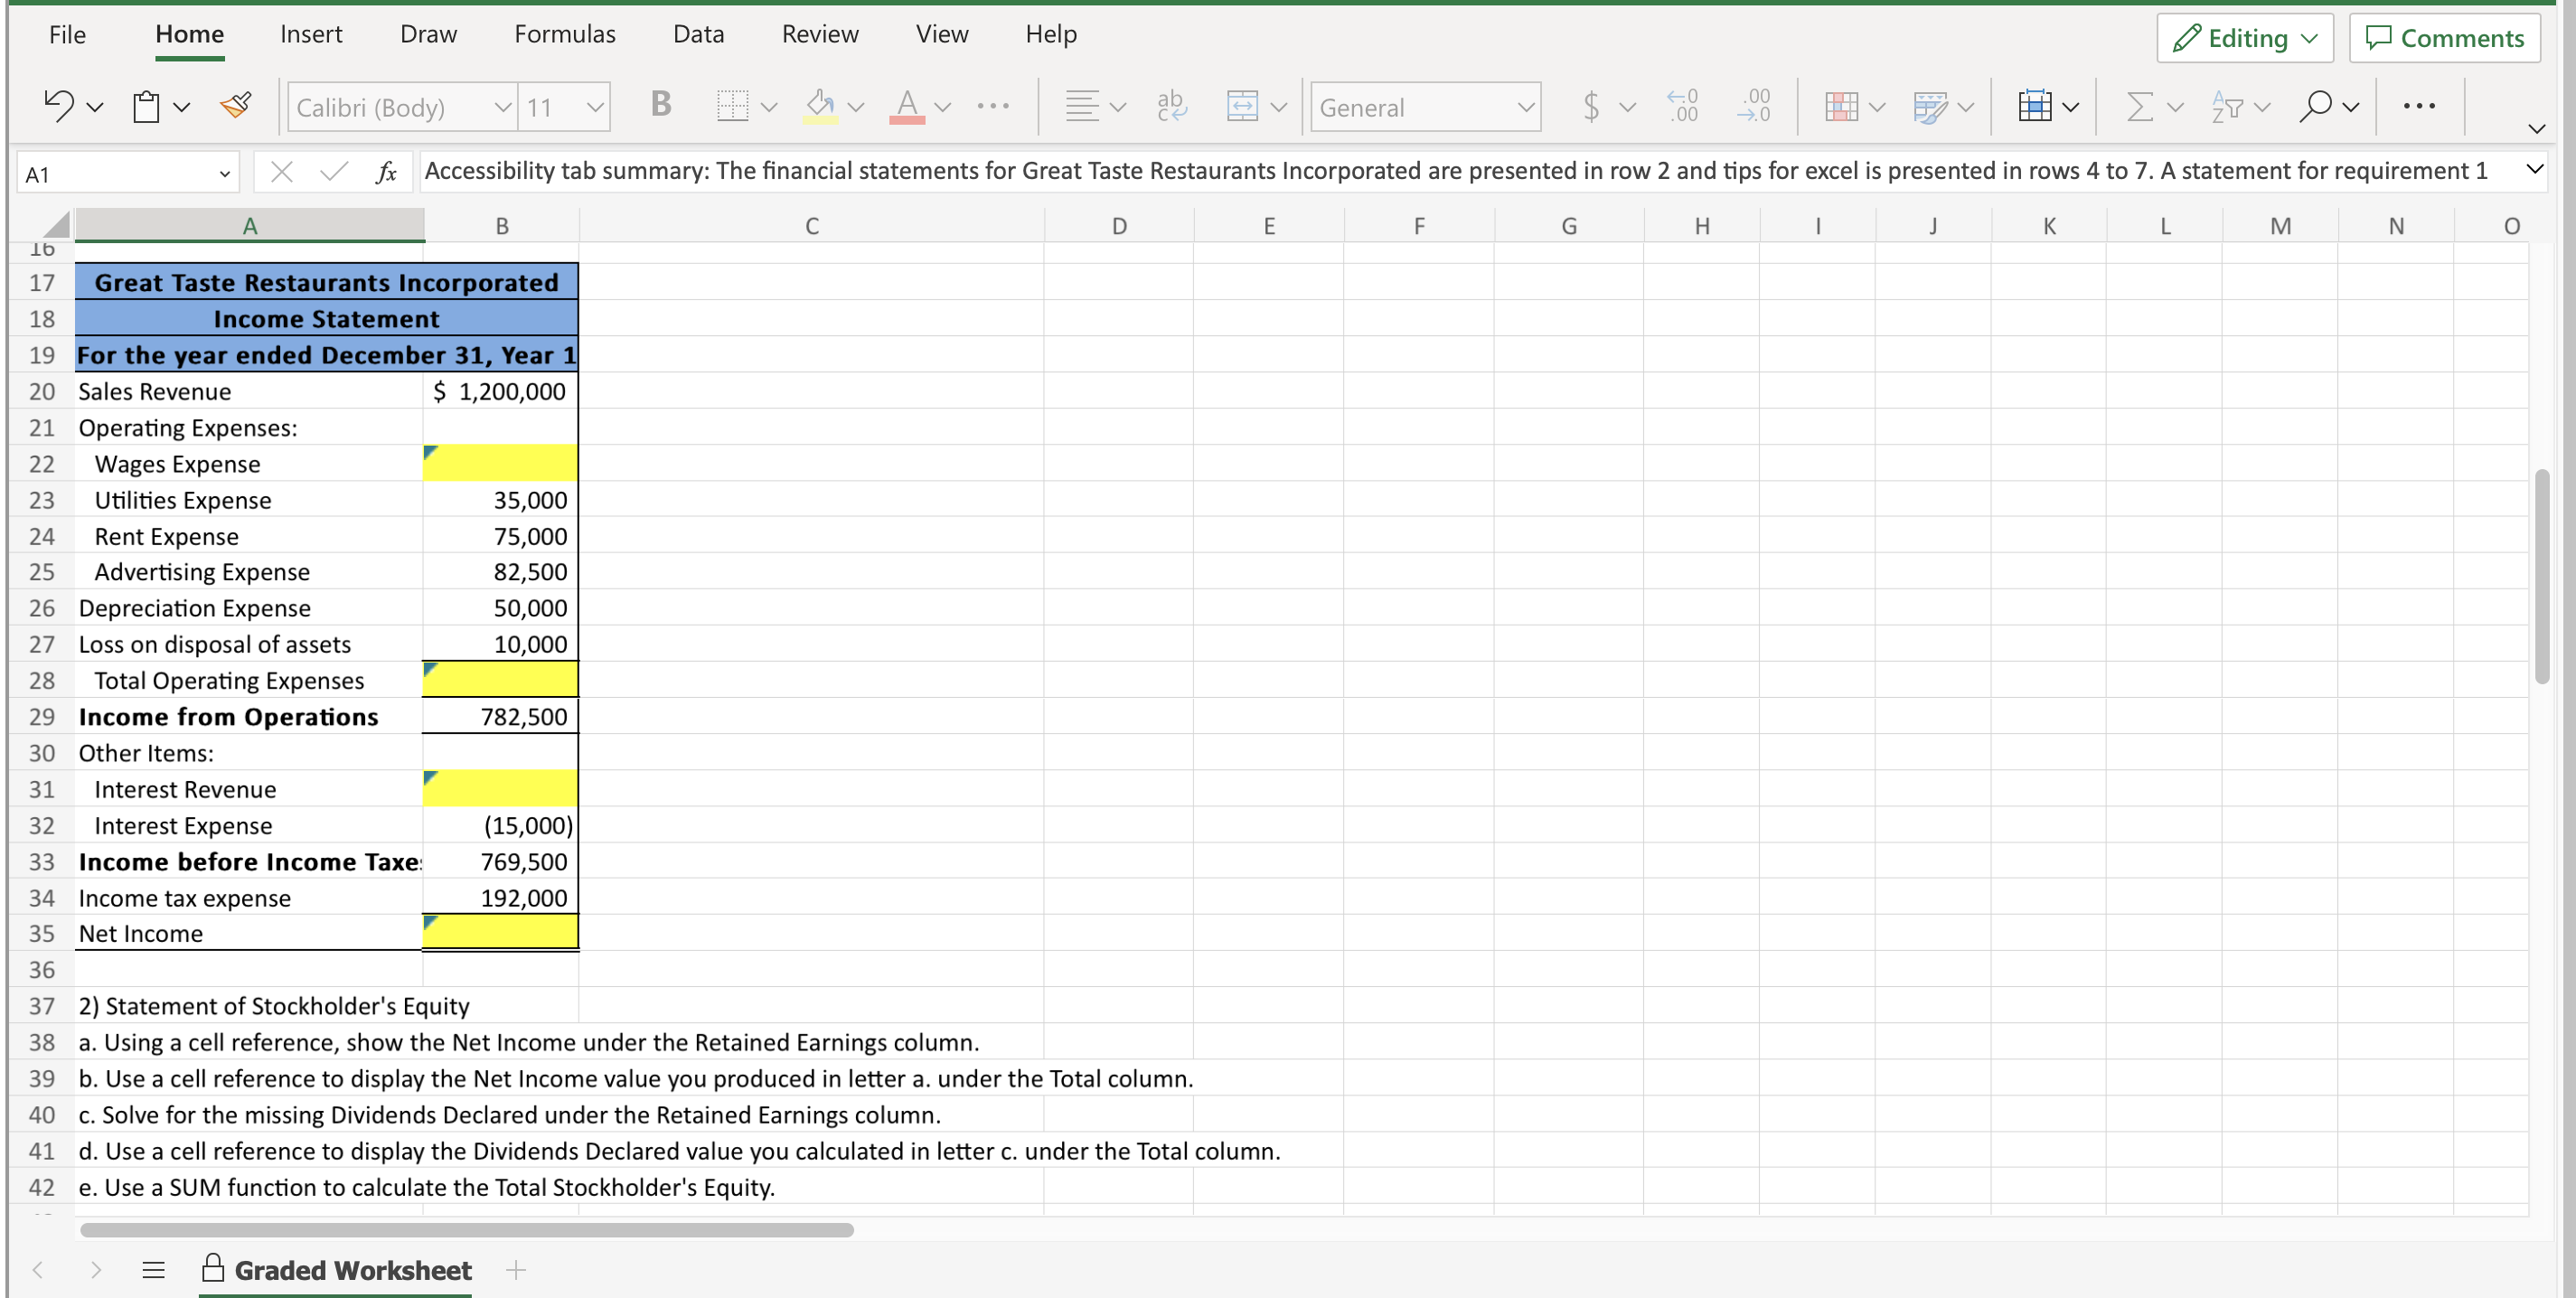This screenshot has width=2576, height=1298.
Task: Open the Review menu
Action: point(820,33)
